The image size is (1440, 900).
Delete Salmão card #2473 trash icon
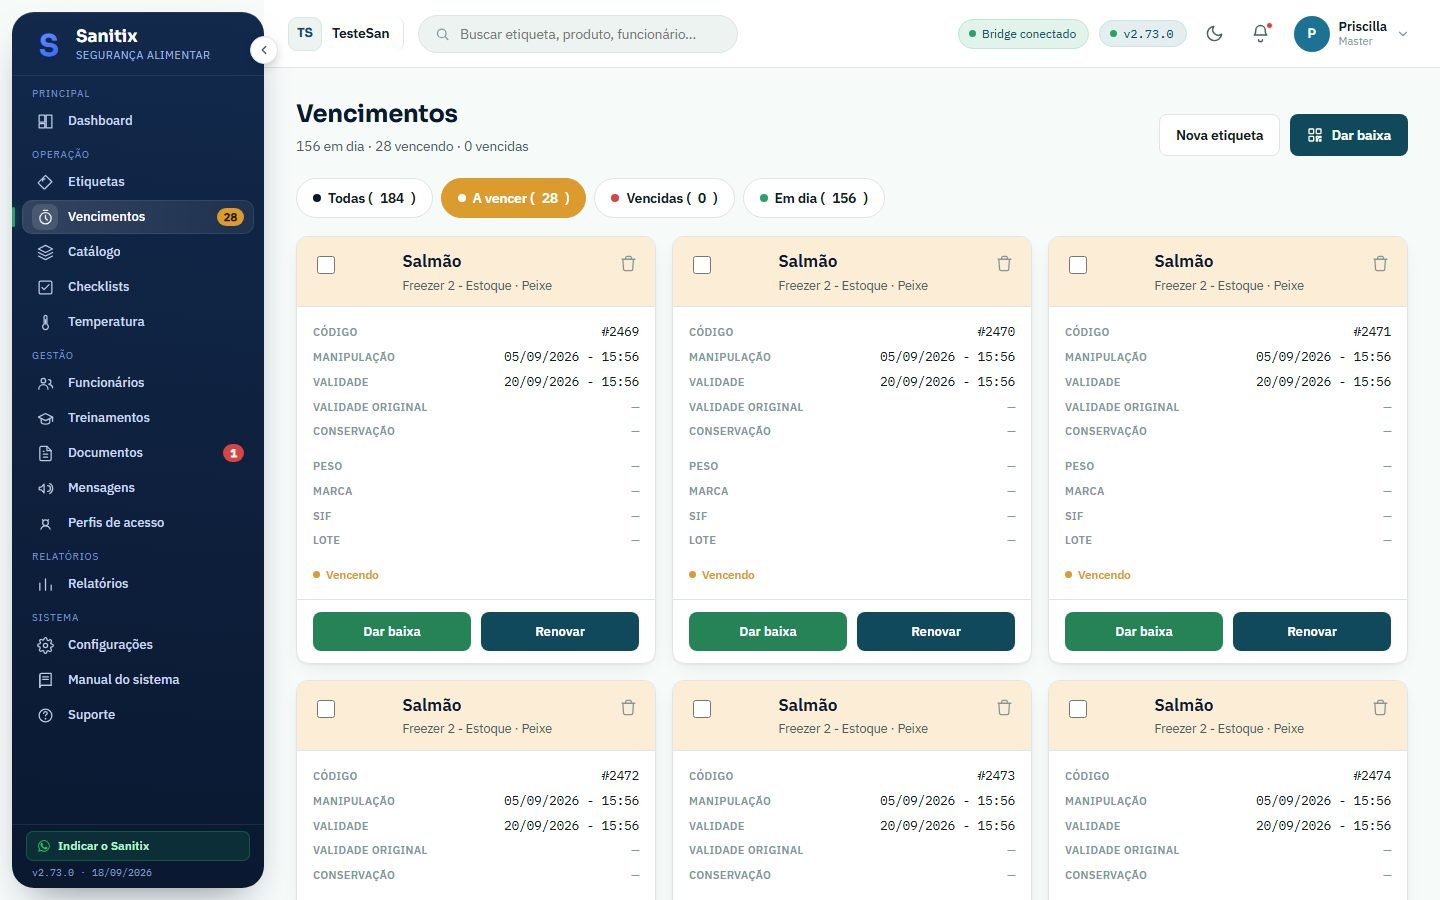1004,708
